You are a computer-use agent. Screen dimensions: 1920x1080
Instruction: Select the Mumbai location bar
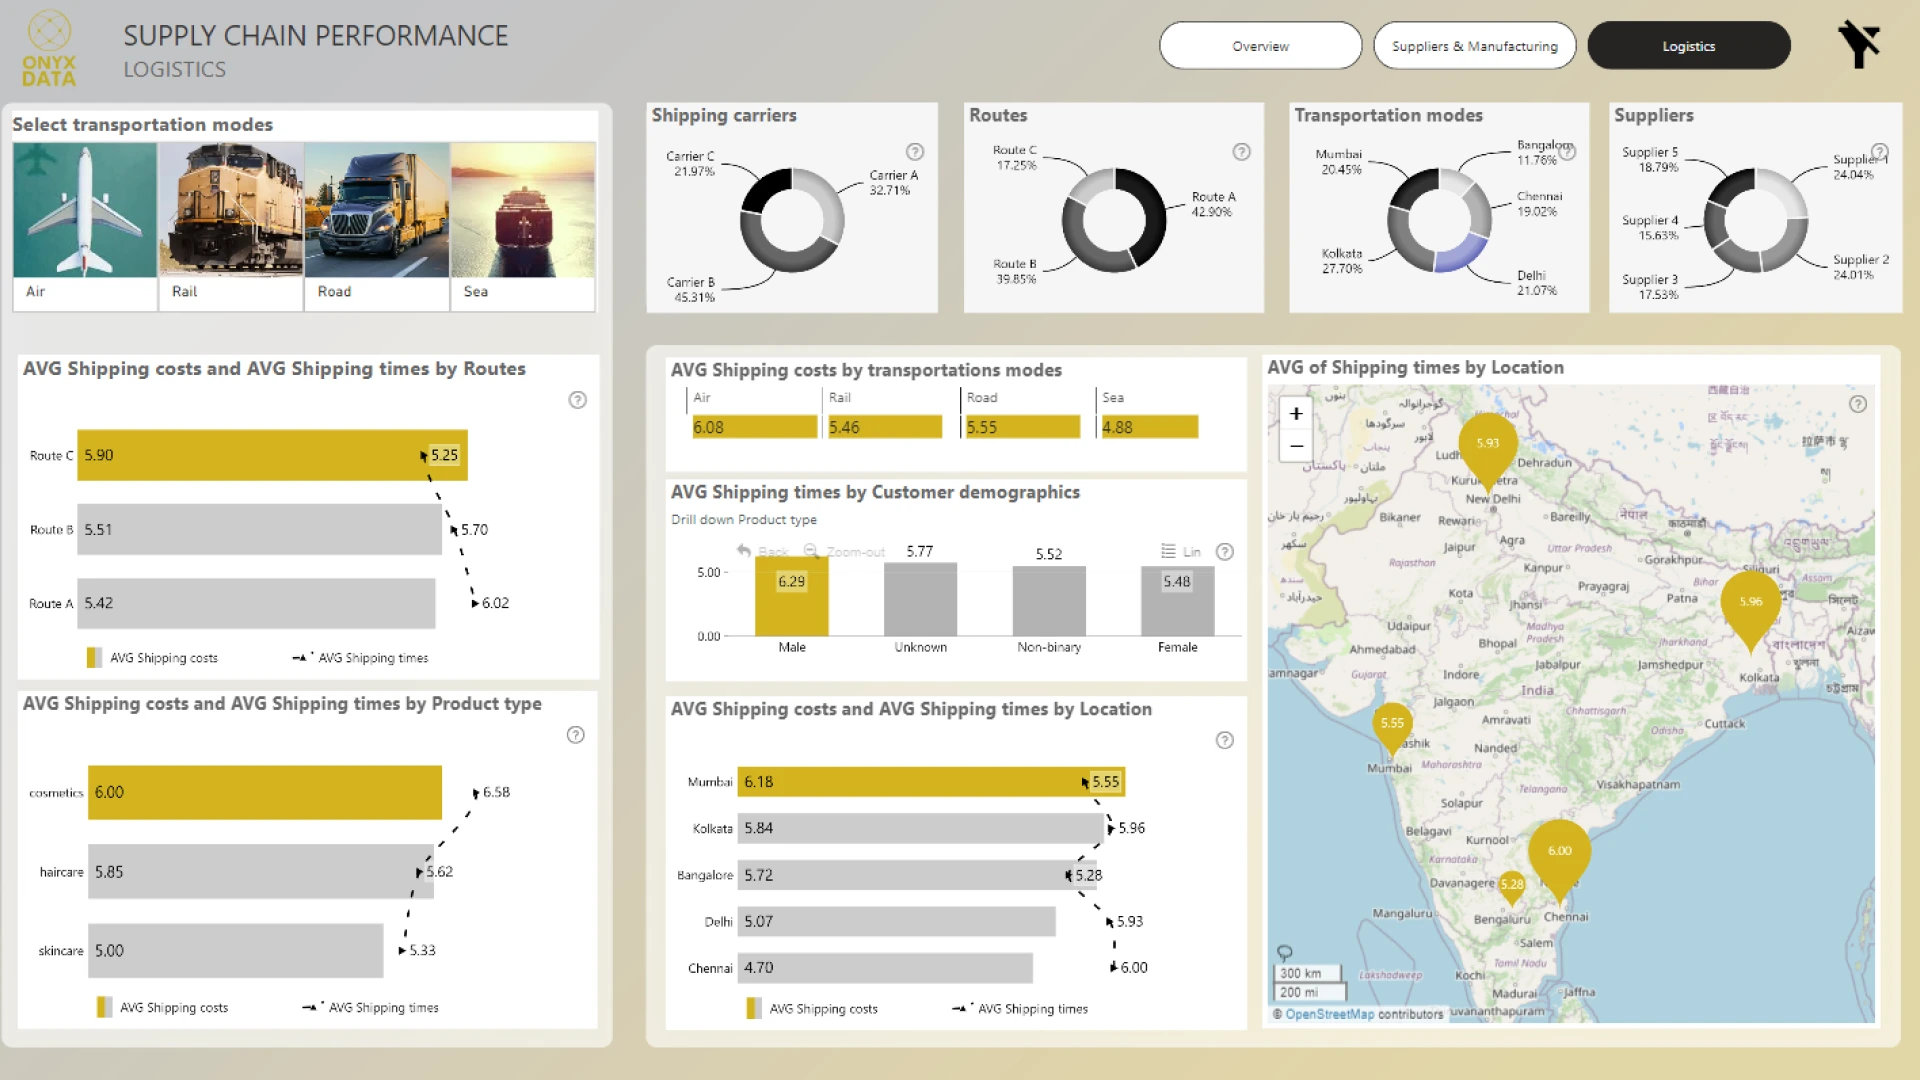(931, 782)
